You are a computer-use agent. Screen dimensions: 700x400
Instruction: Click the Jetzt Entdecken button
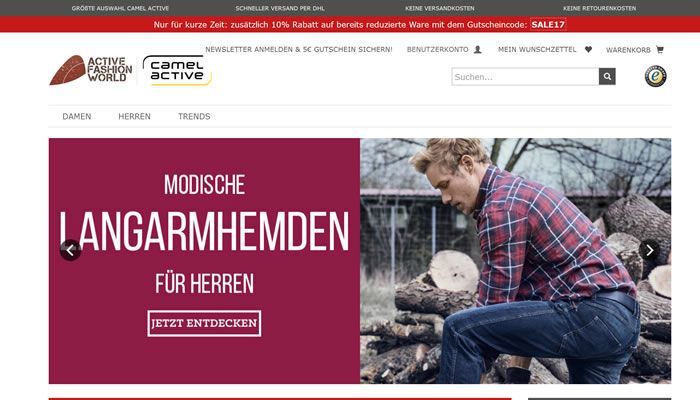tap(204, 323)
